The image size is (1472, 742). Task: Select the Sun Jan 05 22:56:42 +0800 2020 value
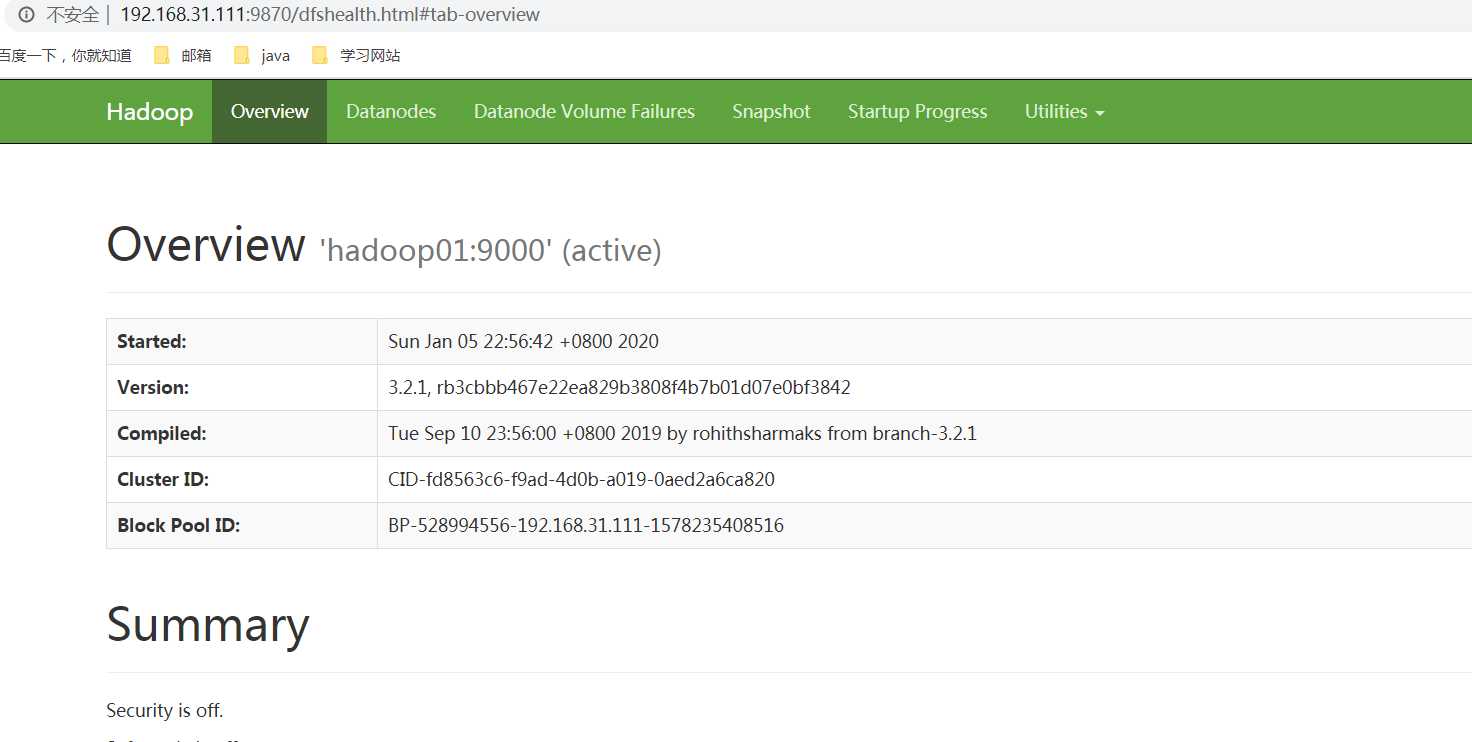[x=523, y=342]
